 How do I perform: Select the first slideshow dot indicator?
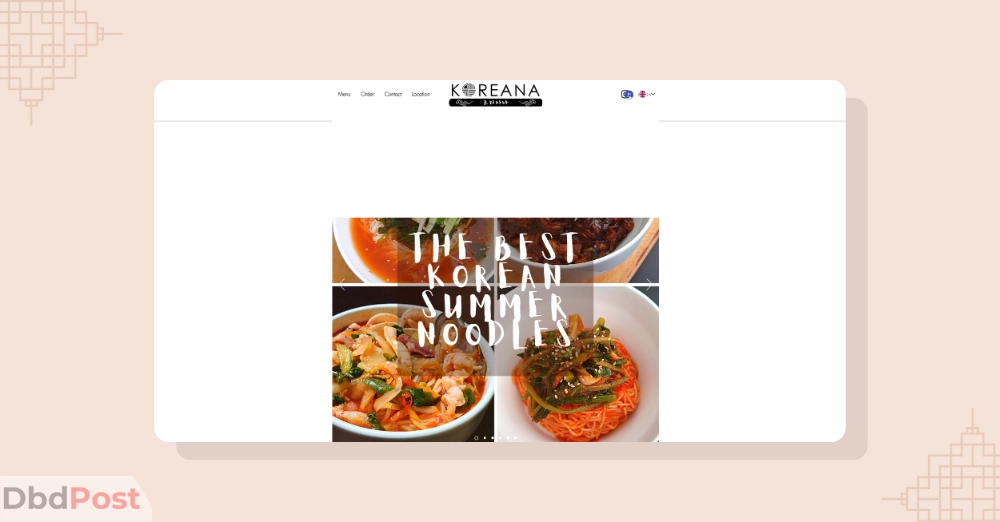pos(476,438)
